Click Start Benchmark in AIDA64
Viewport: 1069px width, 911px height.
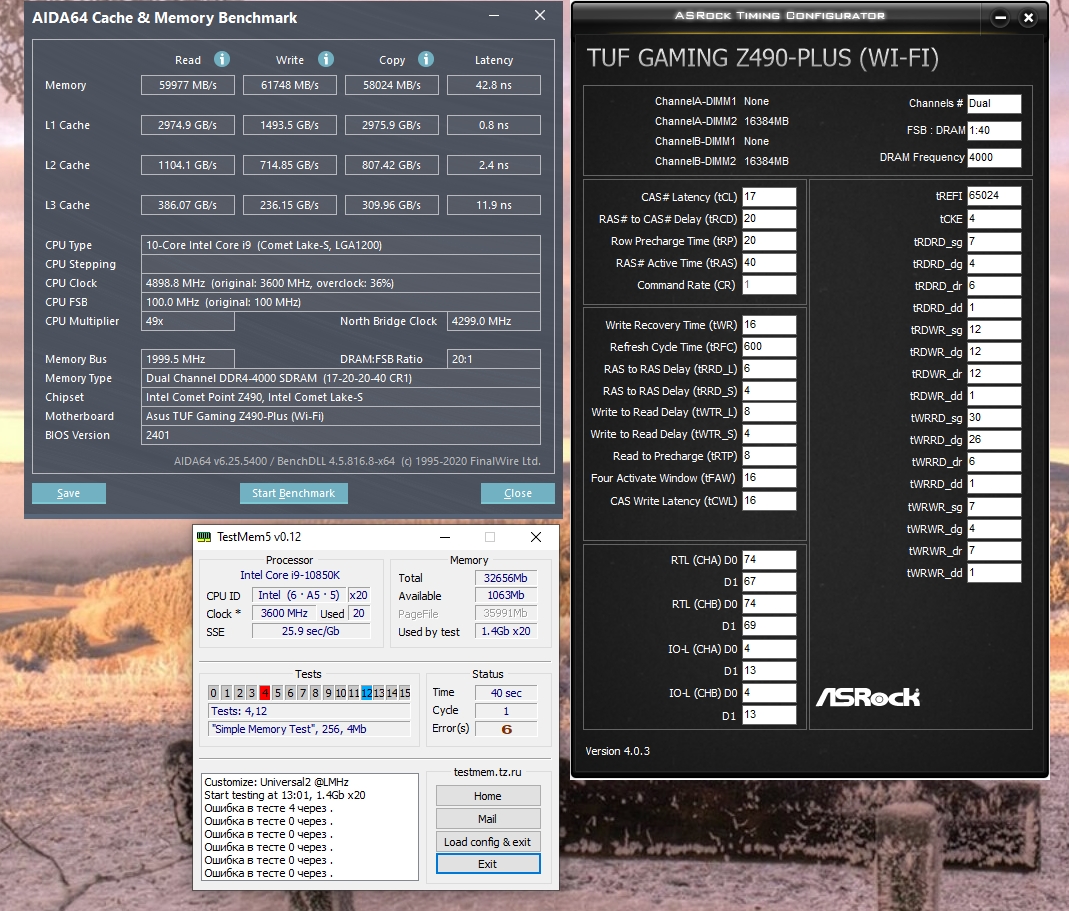click(x=294, y=493)
